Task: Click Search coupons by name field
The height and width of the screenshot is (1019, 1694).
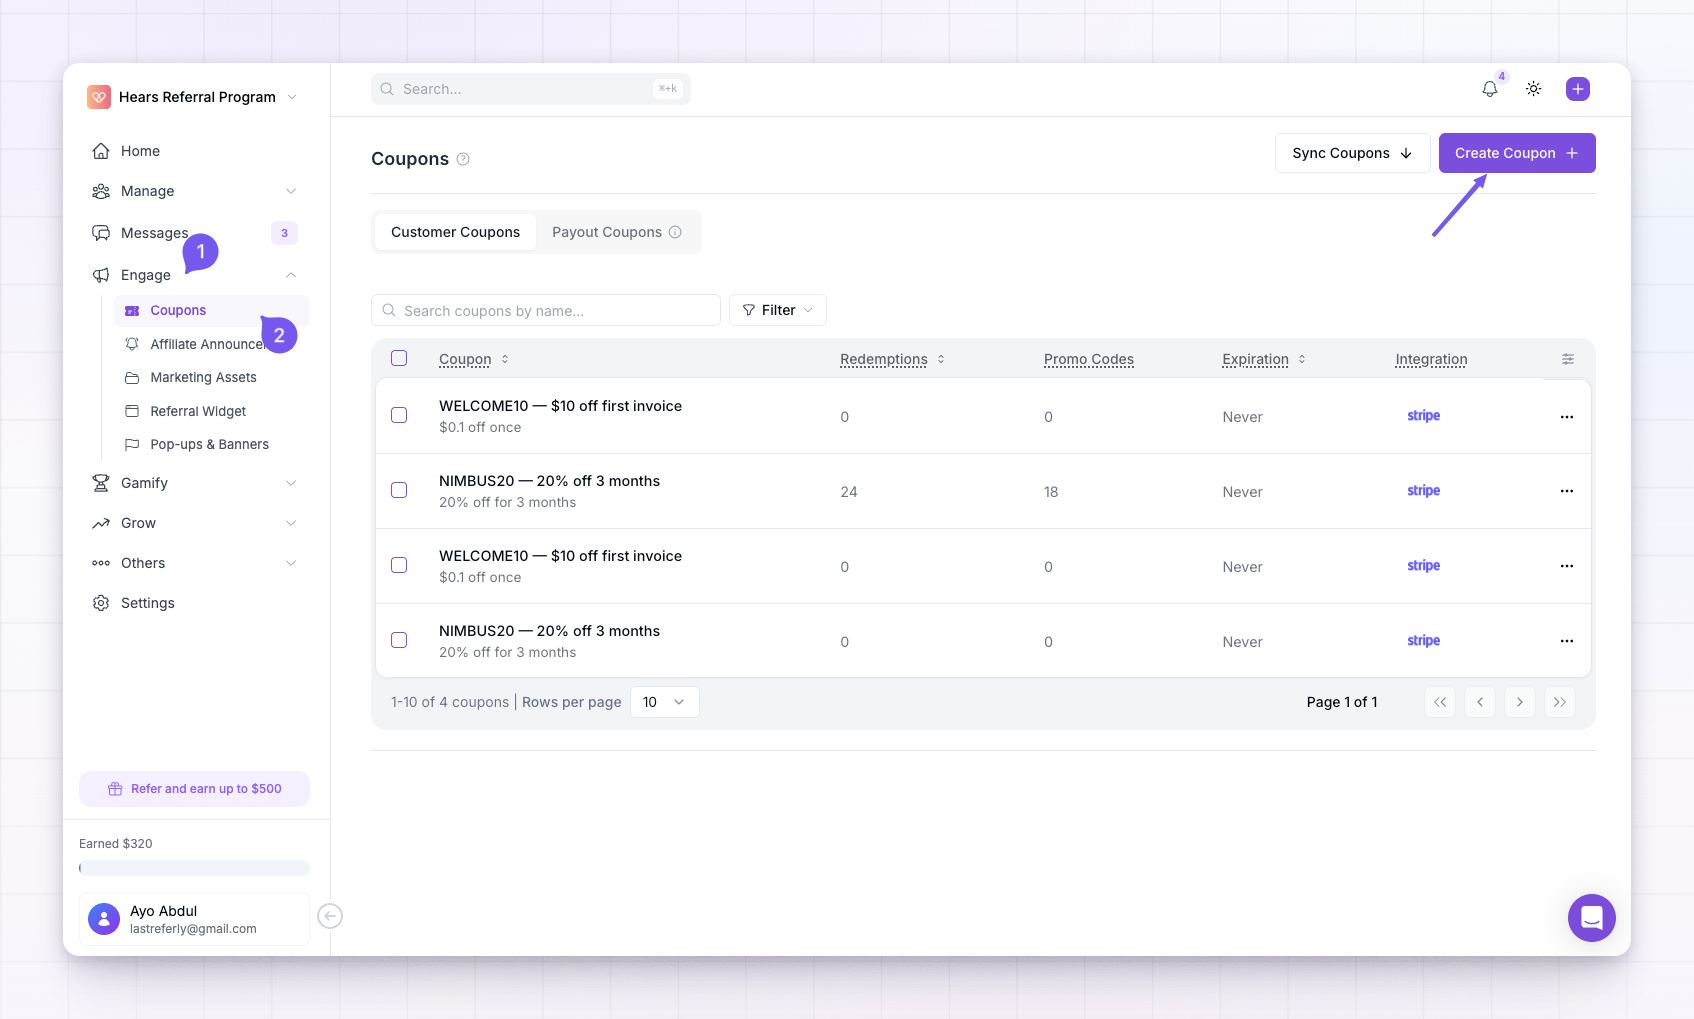Action: [546, 310]
